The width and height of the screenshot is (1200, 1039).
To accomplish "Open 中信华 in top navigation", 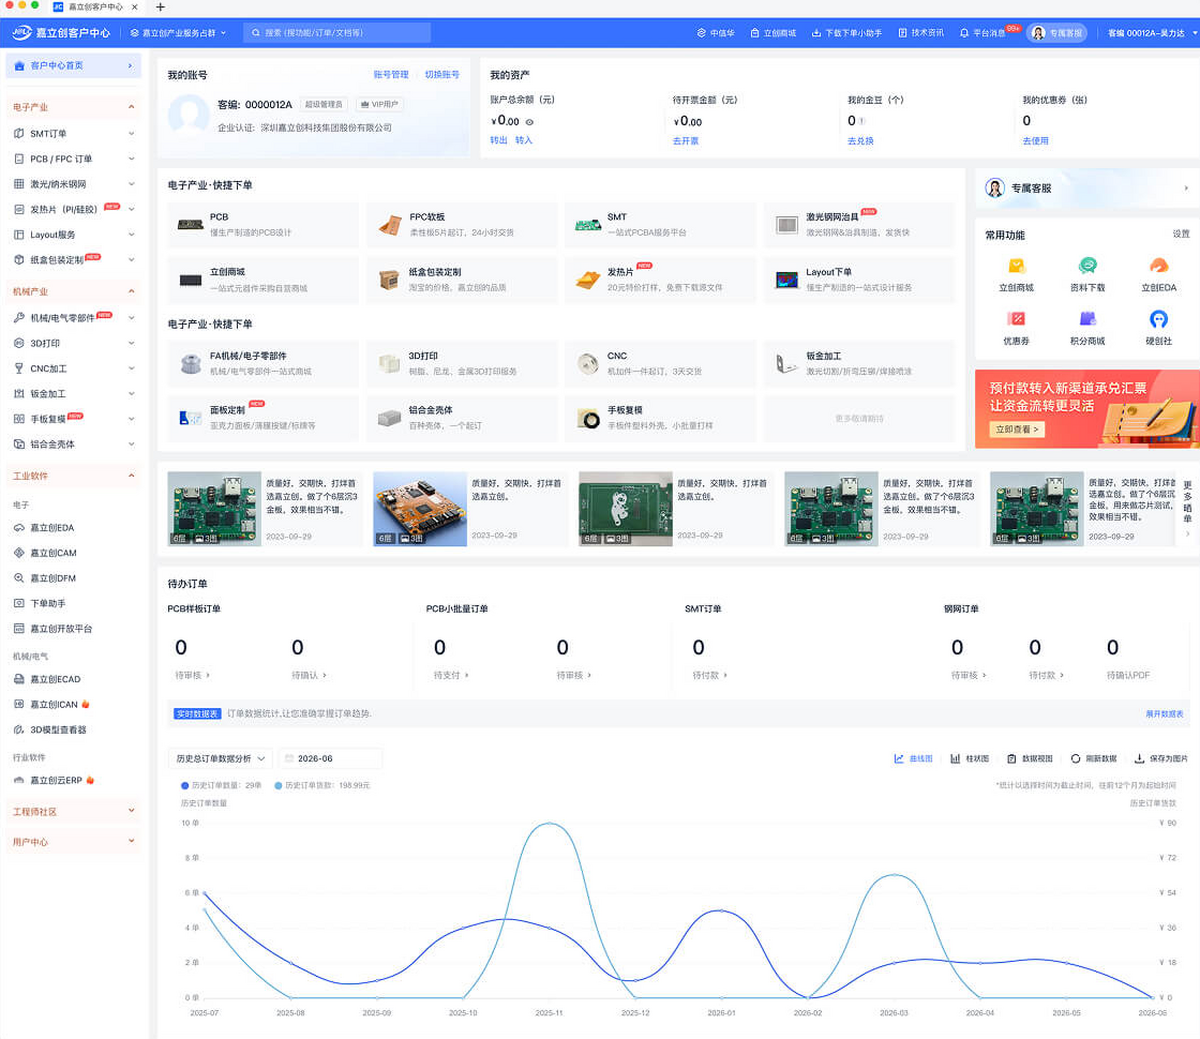I will click(x=716, y=33).
